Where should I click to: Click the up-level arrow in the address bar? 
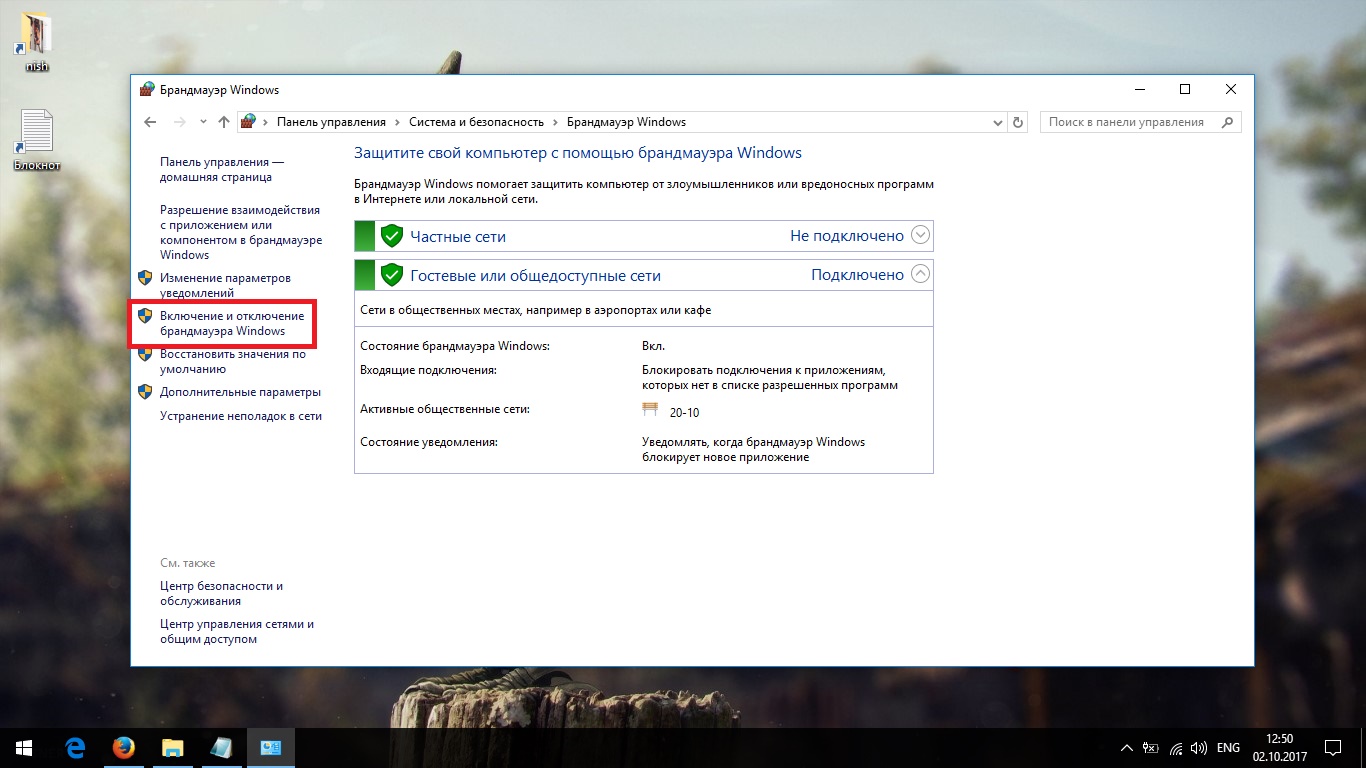click(x=224, y=122)
